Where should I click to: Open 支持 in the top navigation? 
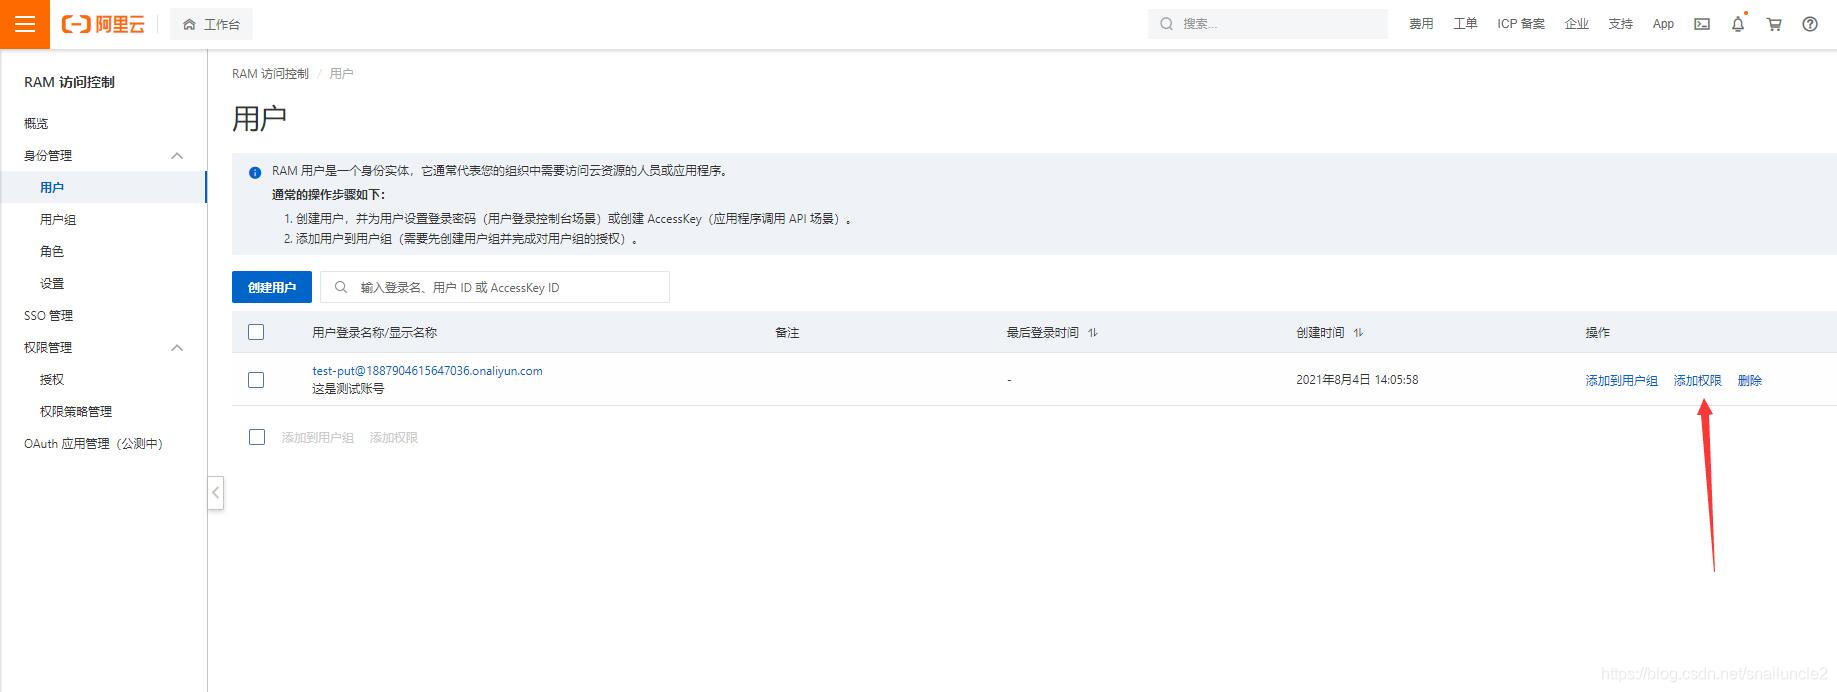[1620, 24]
